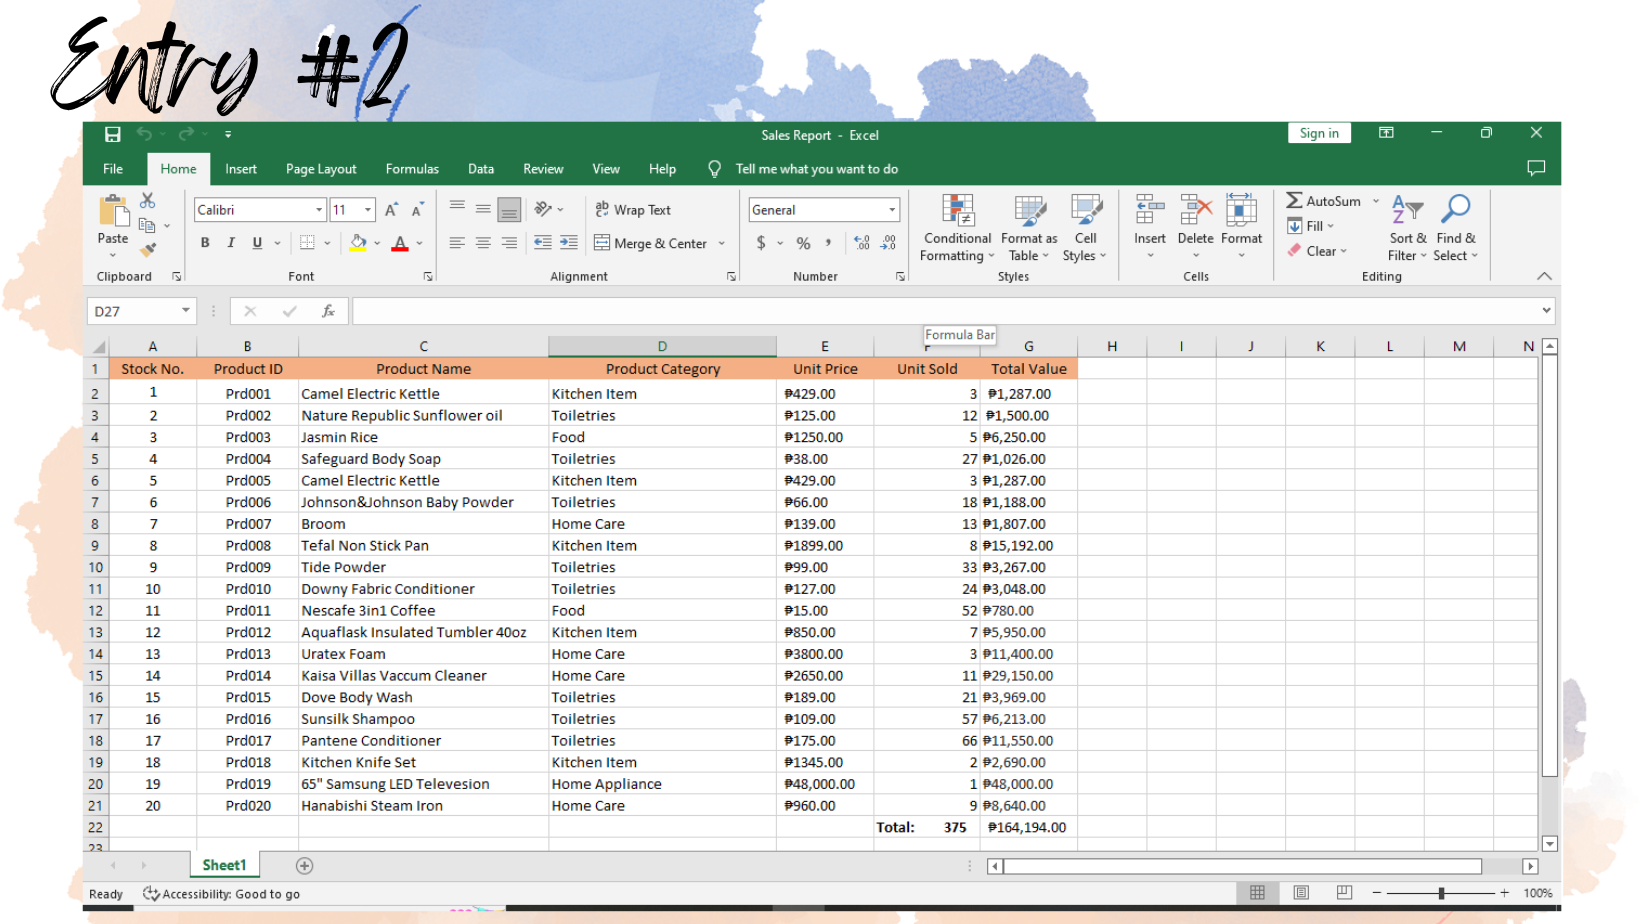1640x924 pixels.
Task: Open the Calibri font name dropdown
Action: (x=319, y=210)
